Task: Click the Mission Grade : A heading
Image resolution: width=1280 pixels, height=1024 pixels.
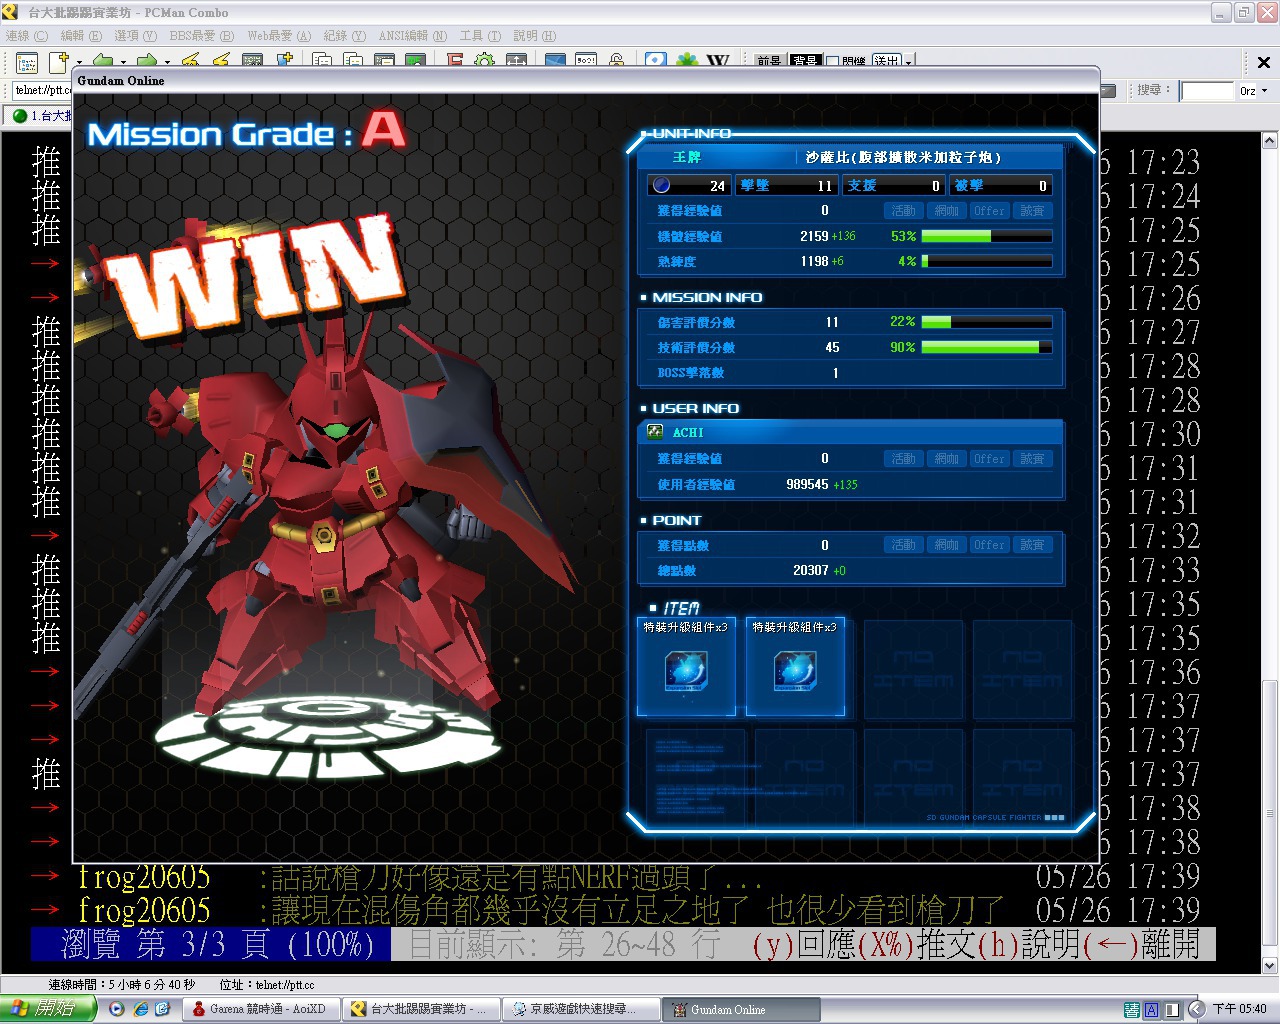Action: coord(246,133)
